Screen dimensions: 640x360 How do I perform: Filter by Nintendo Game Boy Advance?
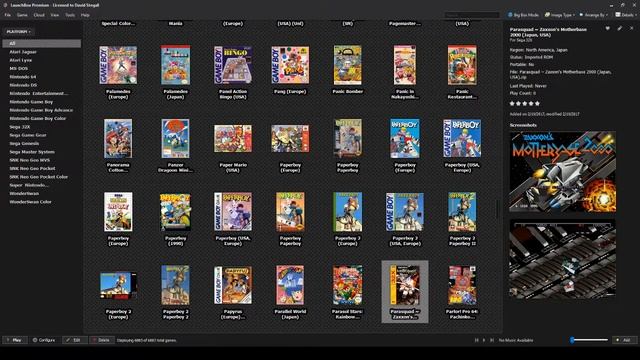click(42, 110)
